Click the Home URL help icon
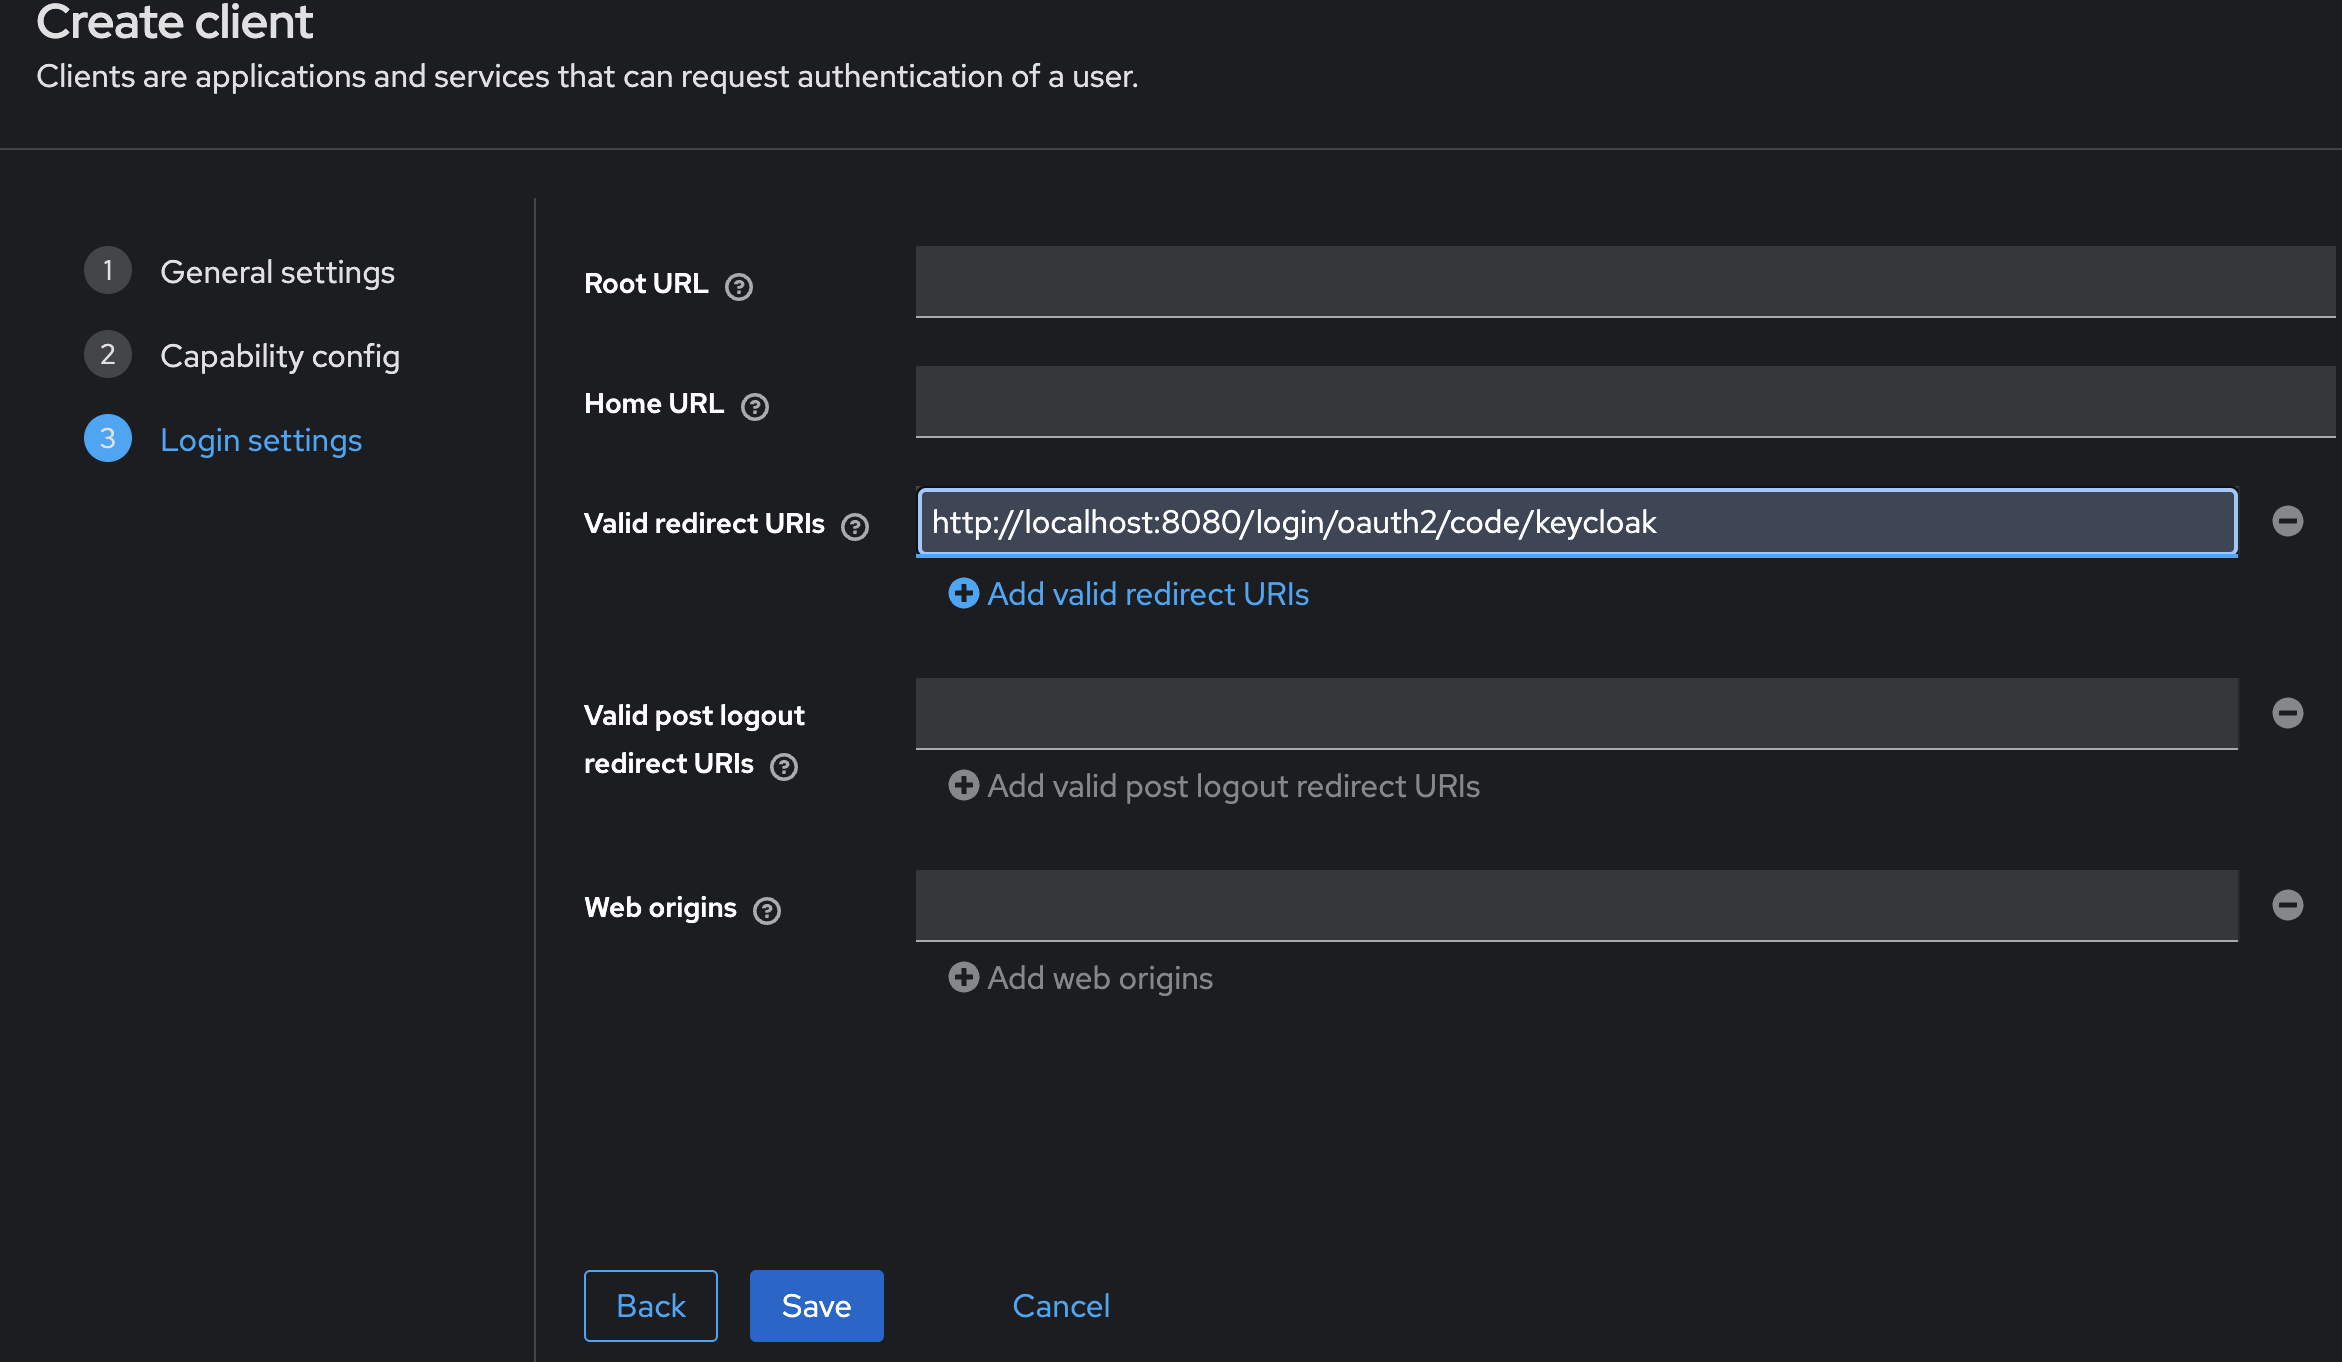Screen dimensions: 2342x1362 pos(754,407)
